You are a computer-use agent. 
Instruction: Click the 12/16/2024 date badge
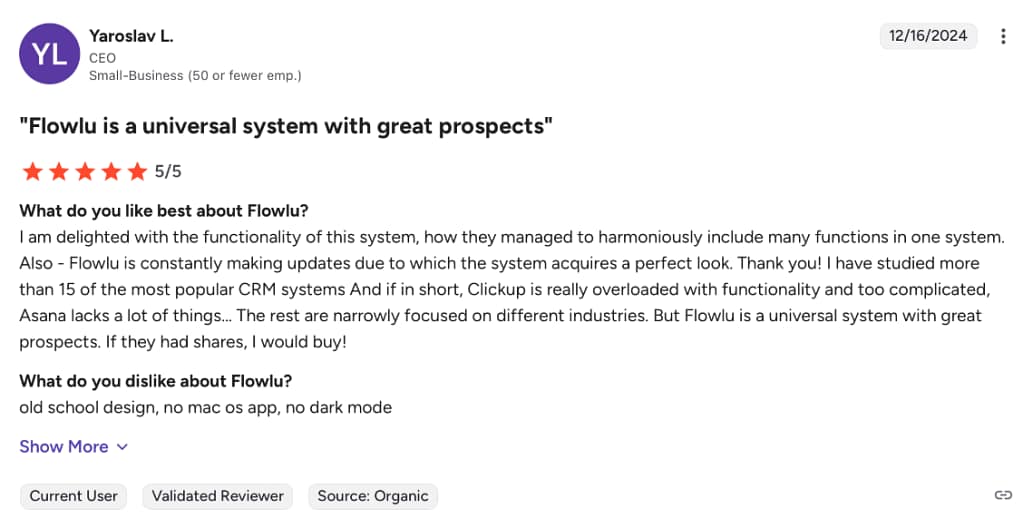click(928, 36)
